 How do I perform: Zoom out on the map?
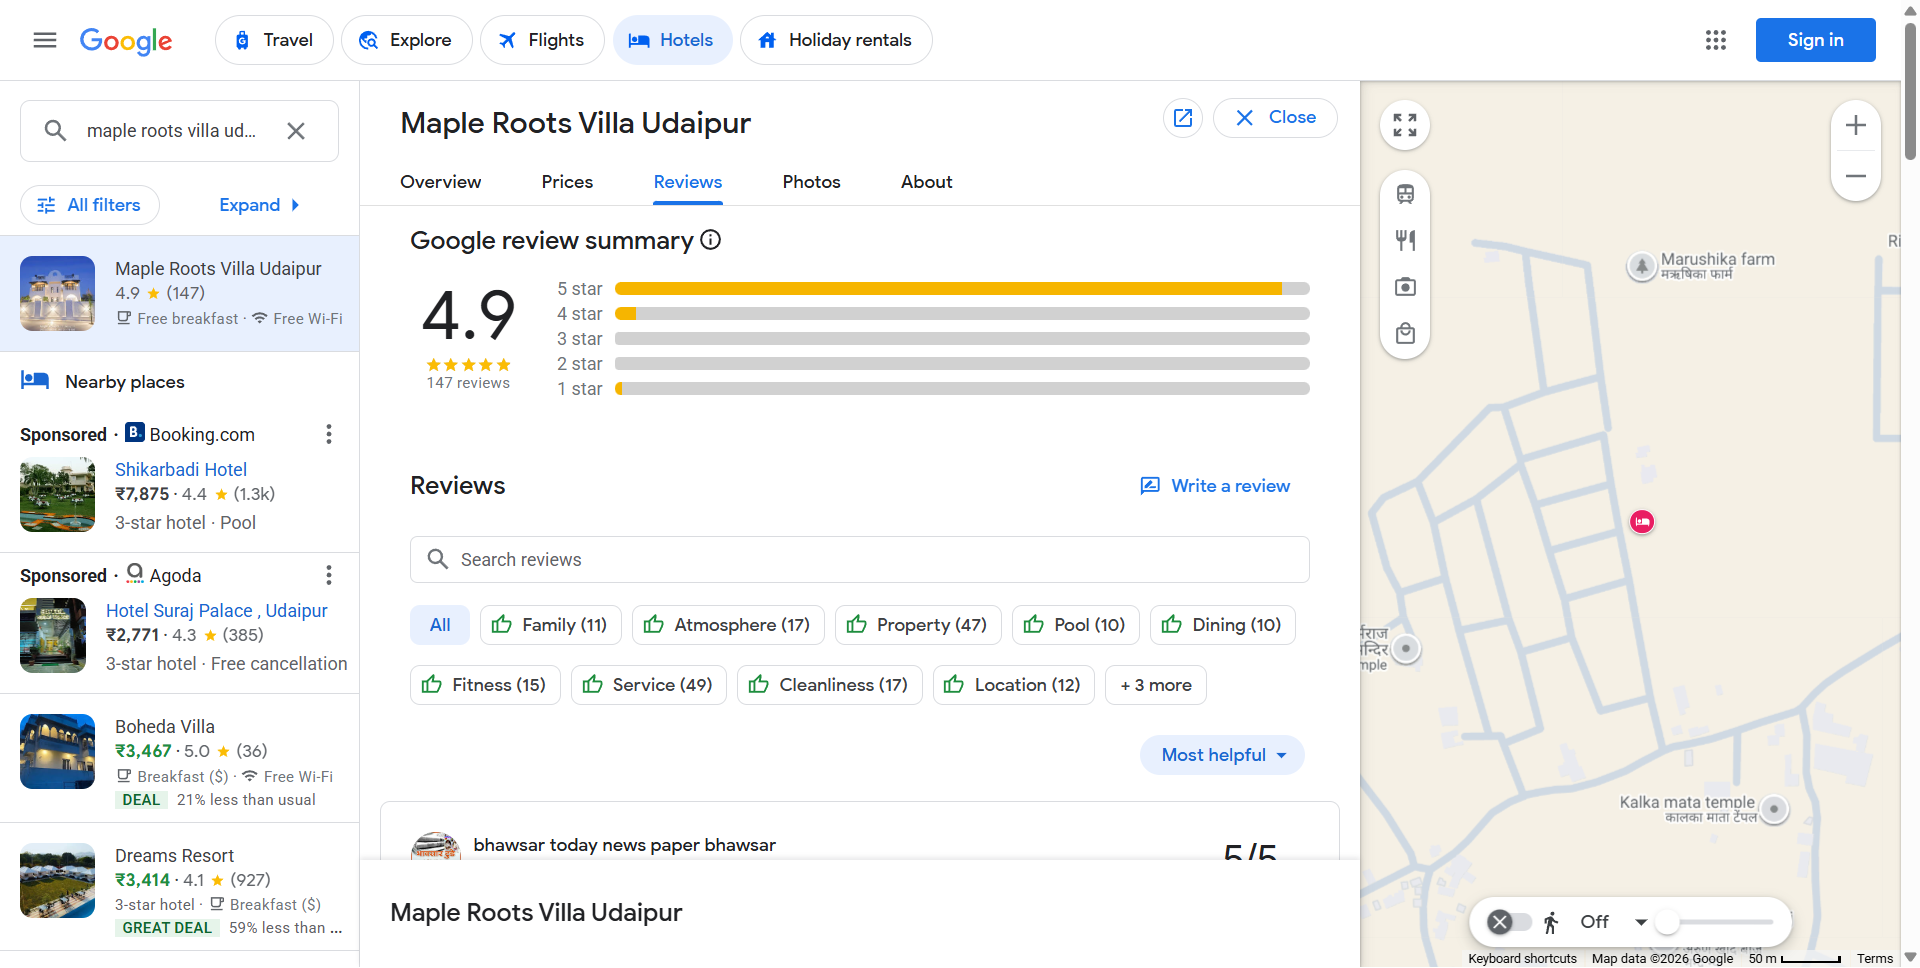click(x=1856, y=176)
